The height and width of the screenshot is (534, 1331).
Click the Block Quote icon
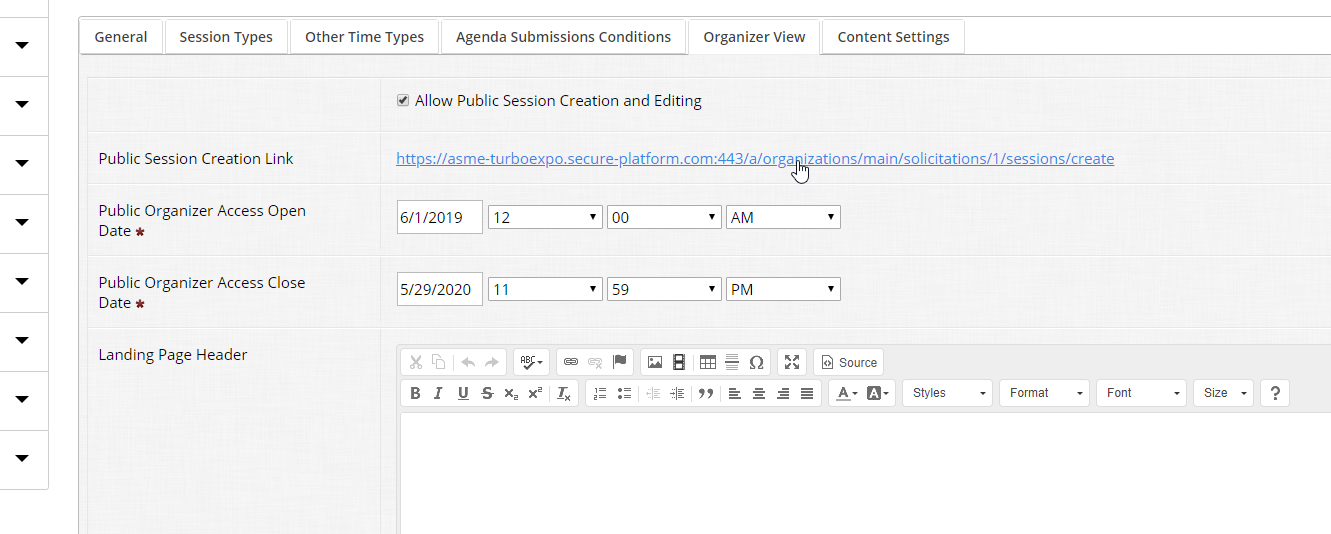(706, 394)
